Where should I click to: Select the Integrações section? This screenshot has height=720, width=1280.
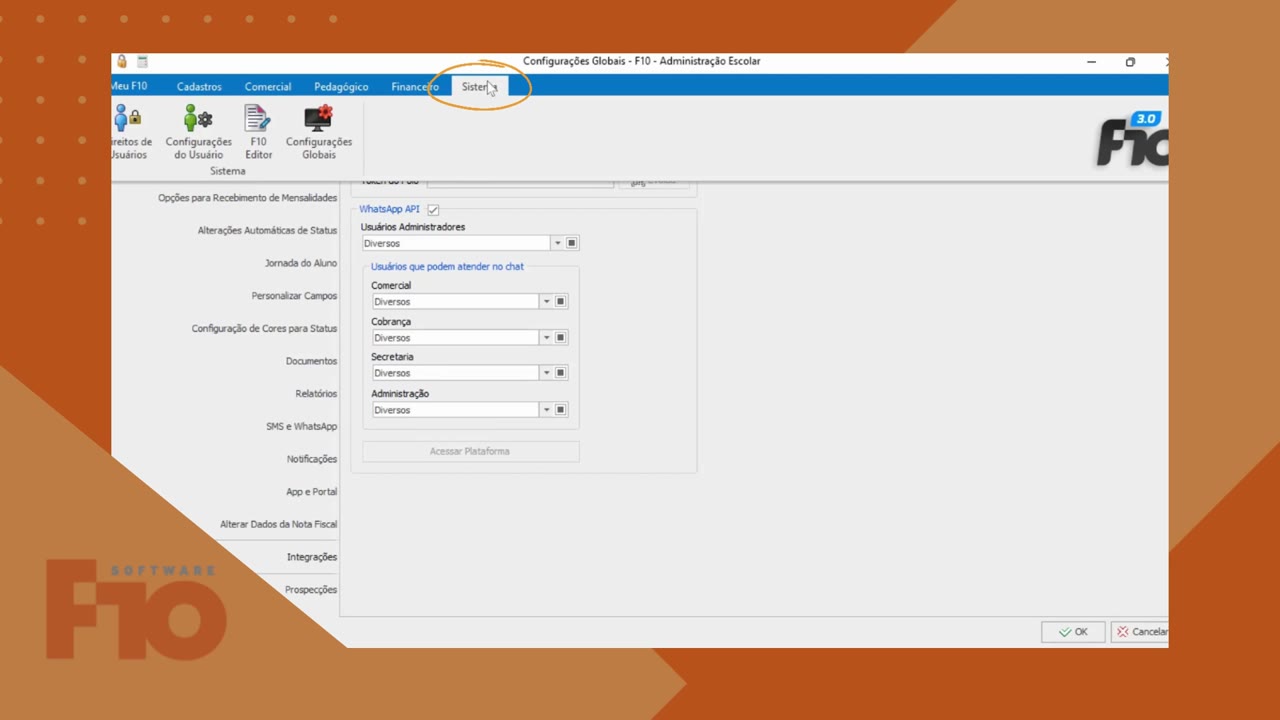point(312,557)
